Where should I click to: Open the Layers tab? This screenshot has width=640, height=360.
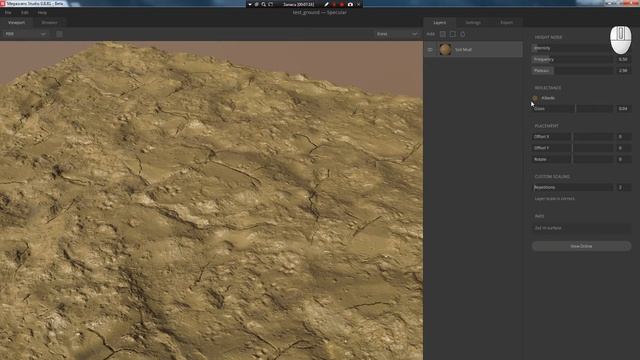439,22
